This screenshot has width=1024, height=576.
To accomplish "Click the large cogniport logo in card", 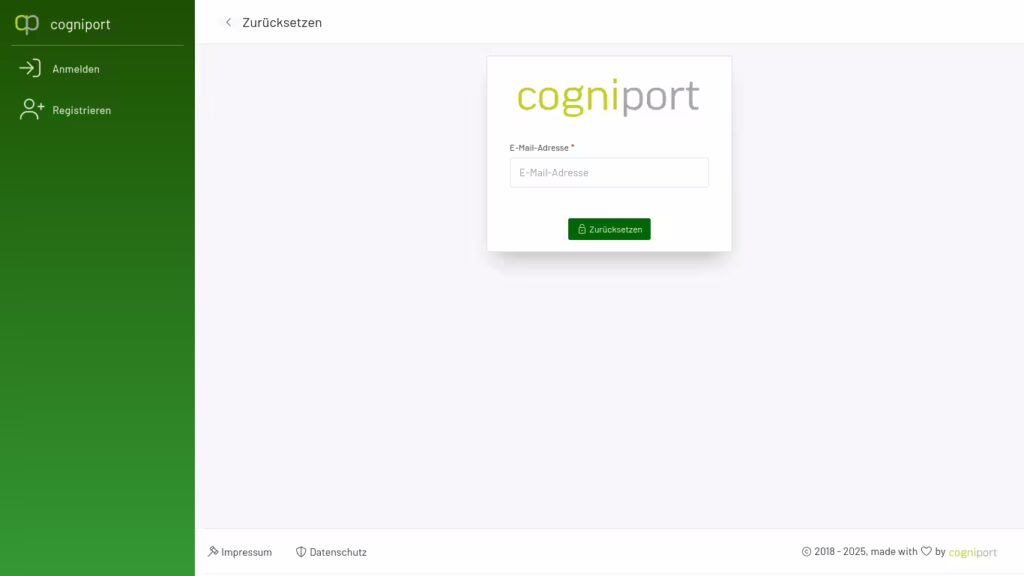I will [609, 97].
